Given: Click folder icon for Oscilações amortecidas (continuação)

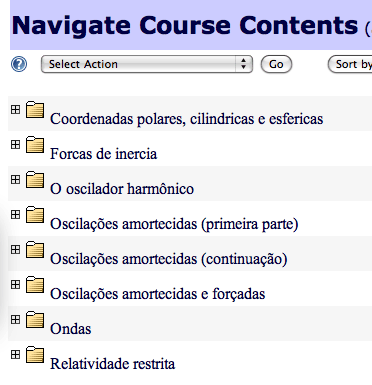Looking at the screenshot, I should coord(35,250).
